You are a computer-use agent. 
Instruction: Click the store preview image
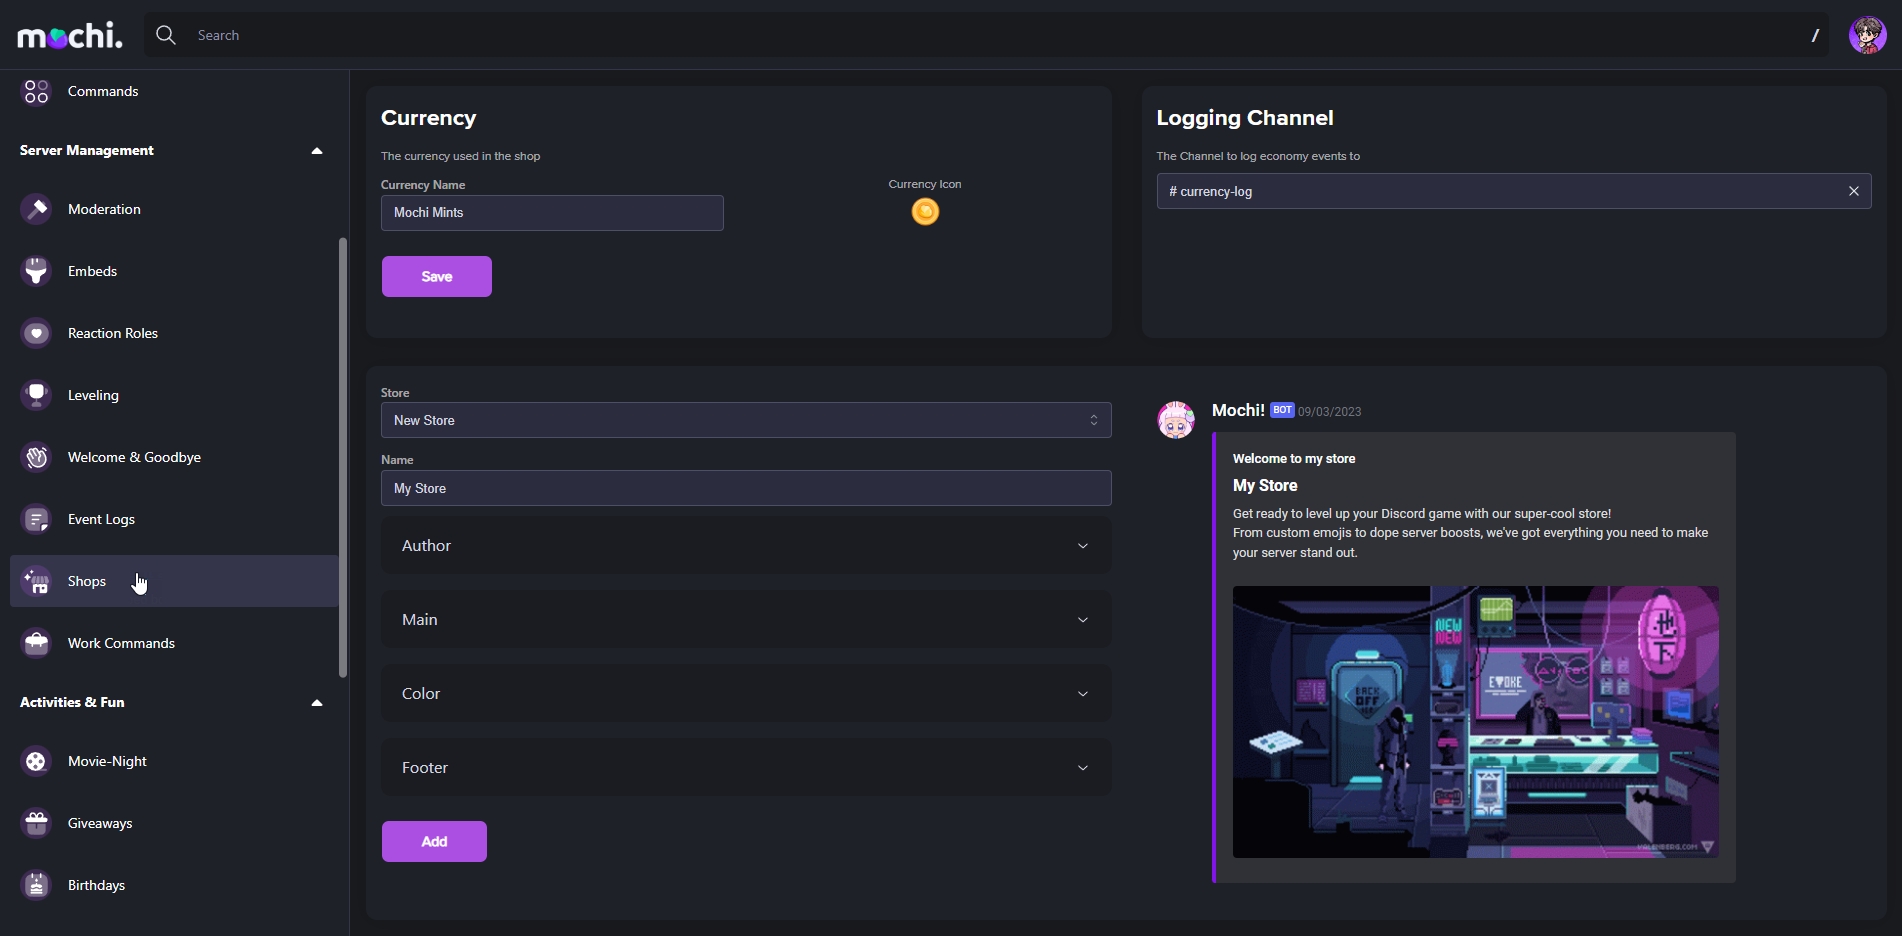coord(1476,722)
